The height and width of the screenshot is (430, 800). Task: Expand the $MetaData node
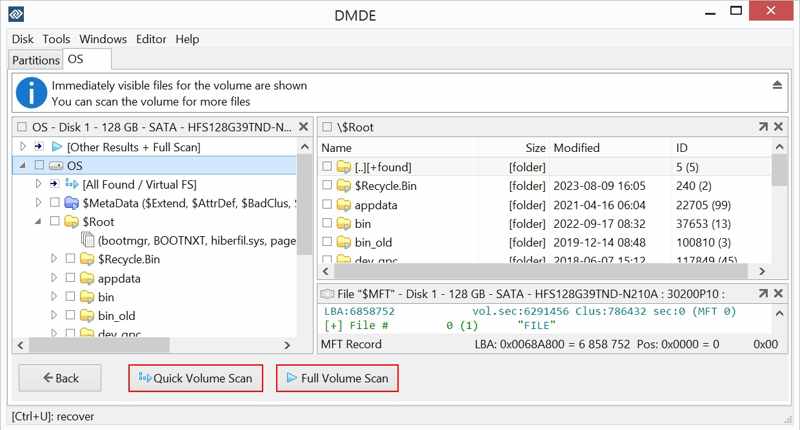pos(38,203)
